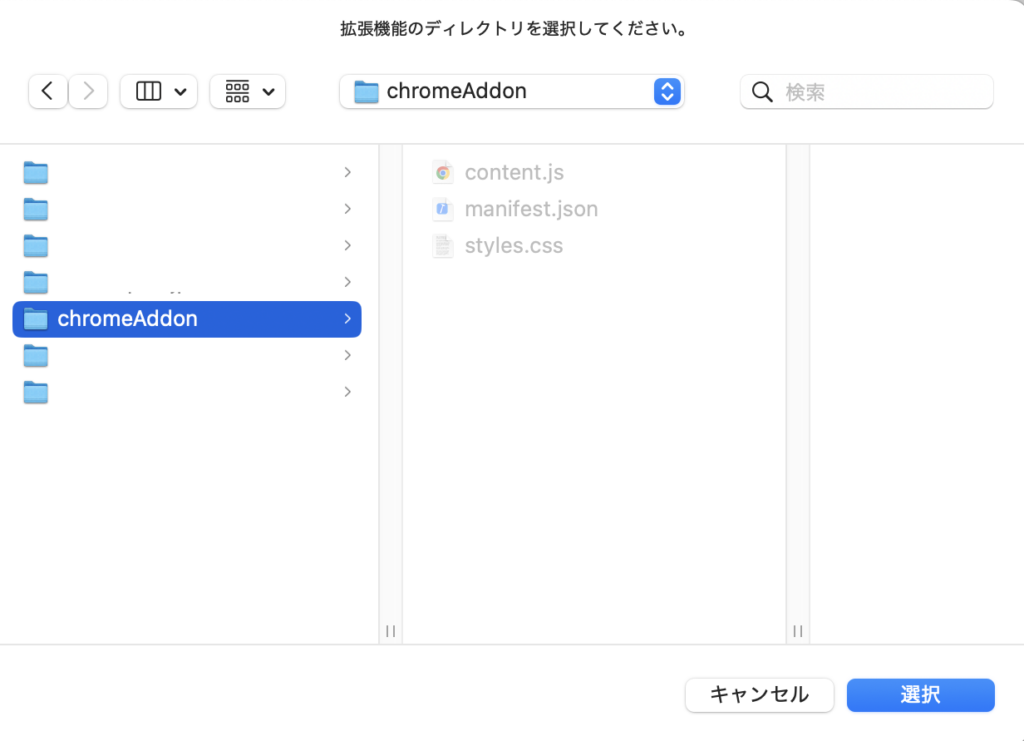Select the chromeAddon folder row
Screen dimensions: 1024x741
(x=187, y=319)
